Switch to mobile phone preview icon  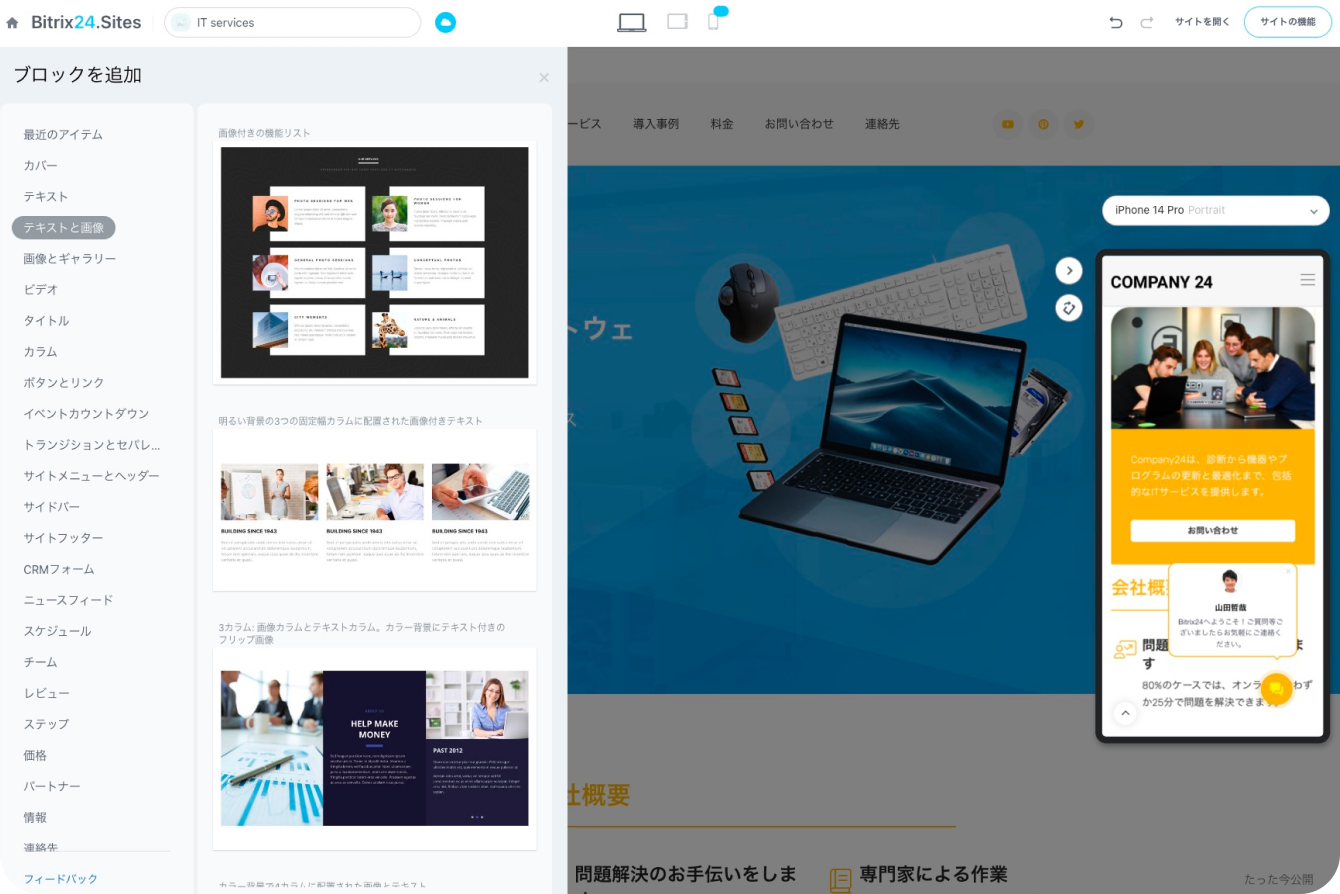[x=713, y=22]
